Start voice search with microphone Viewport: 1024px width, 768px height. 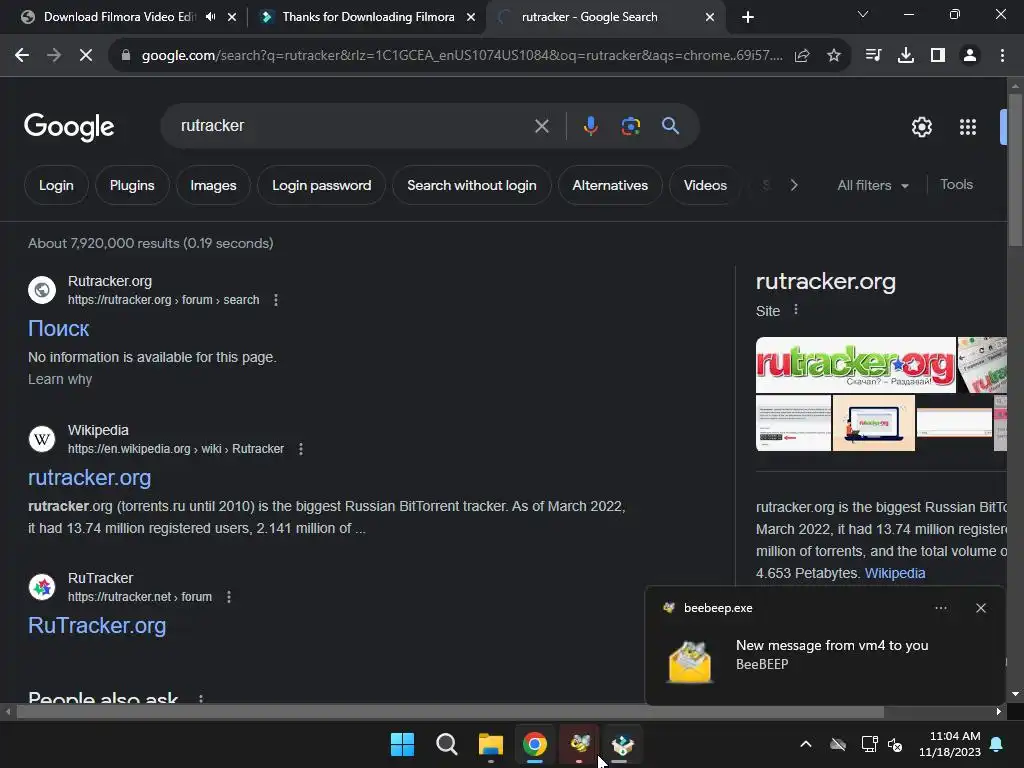pyautogui.click(x=590, y=126)
